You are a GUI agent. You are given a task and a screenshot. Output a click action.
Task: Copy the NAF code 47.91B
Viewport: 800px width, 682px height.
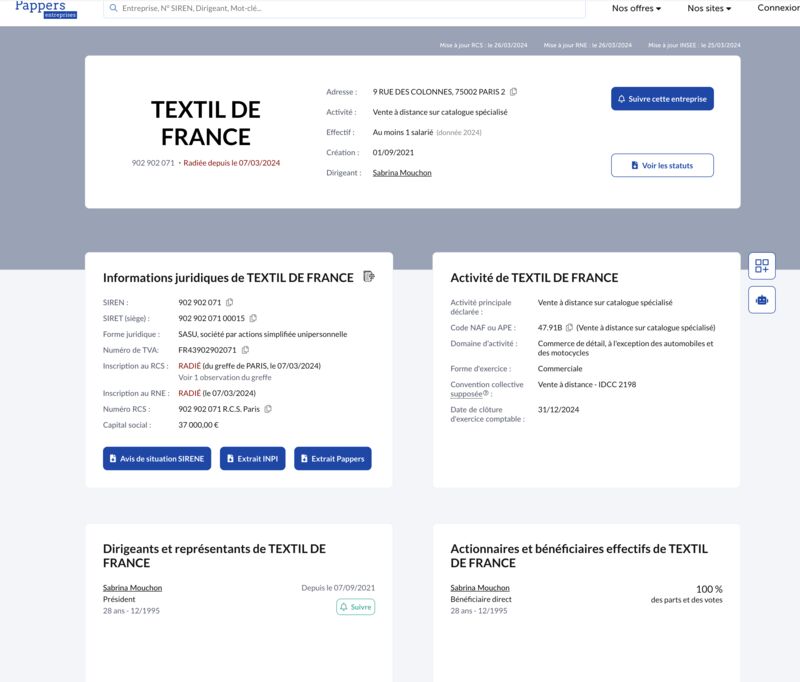569,327
